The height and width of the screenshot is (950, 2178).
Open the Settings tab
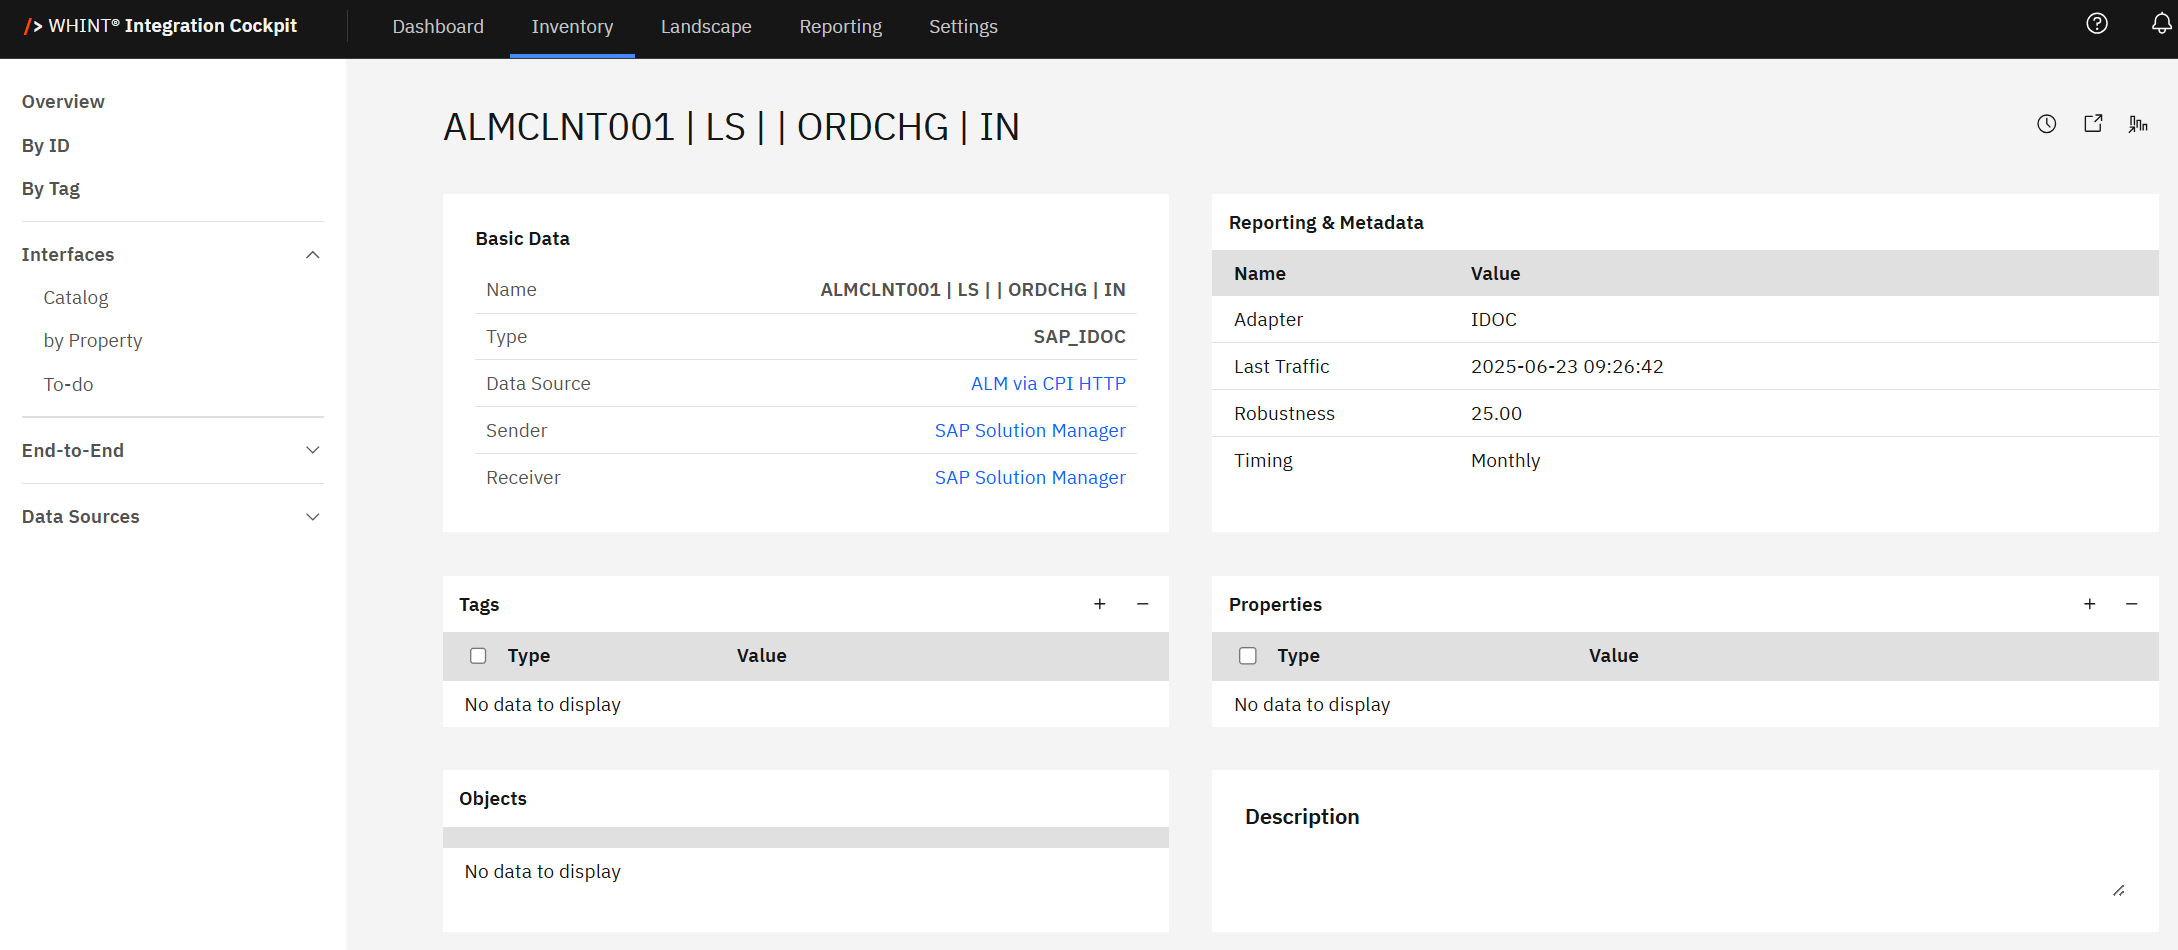tap(963, 27)
